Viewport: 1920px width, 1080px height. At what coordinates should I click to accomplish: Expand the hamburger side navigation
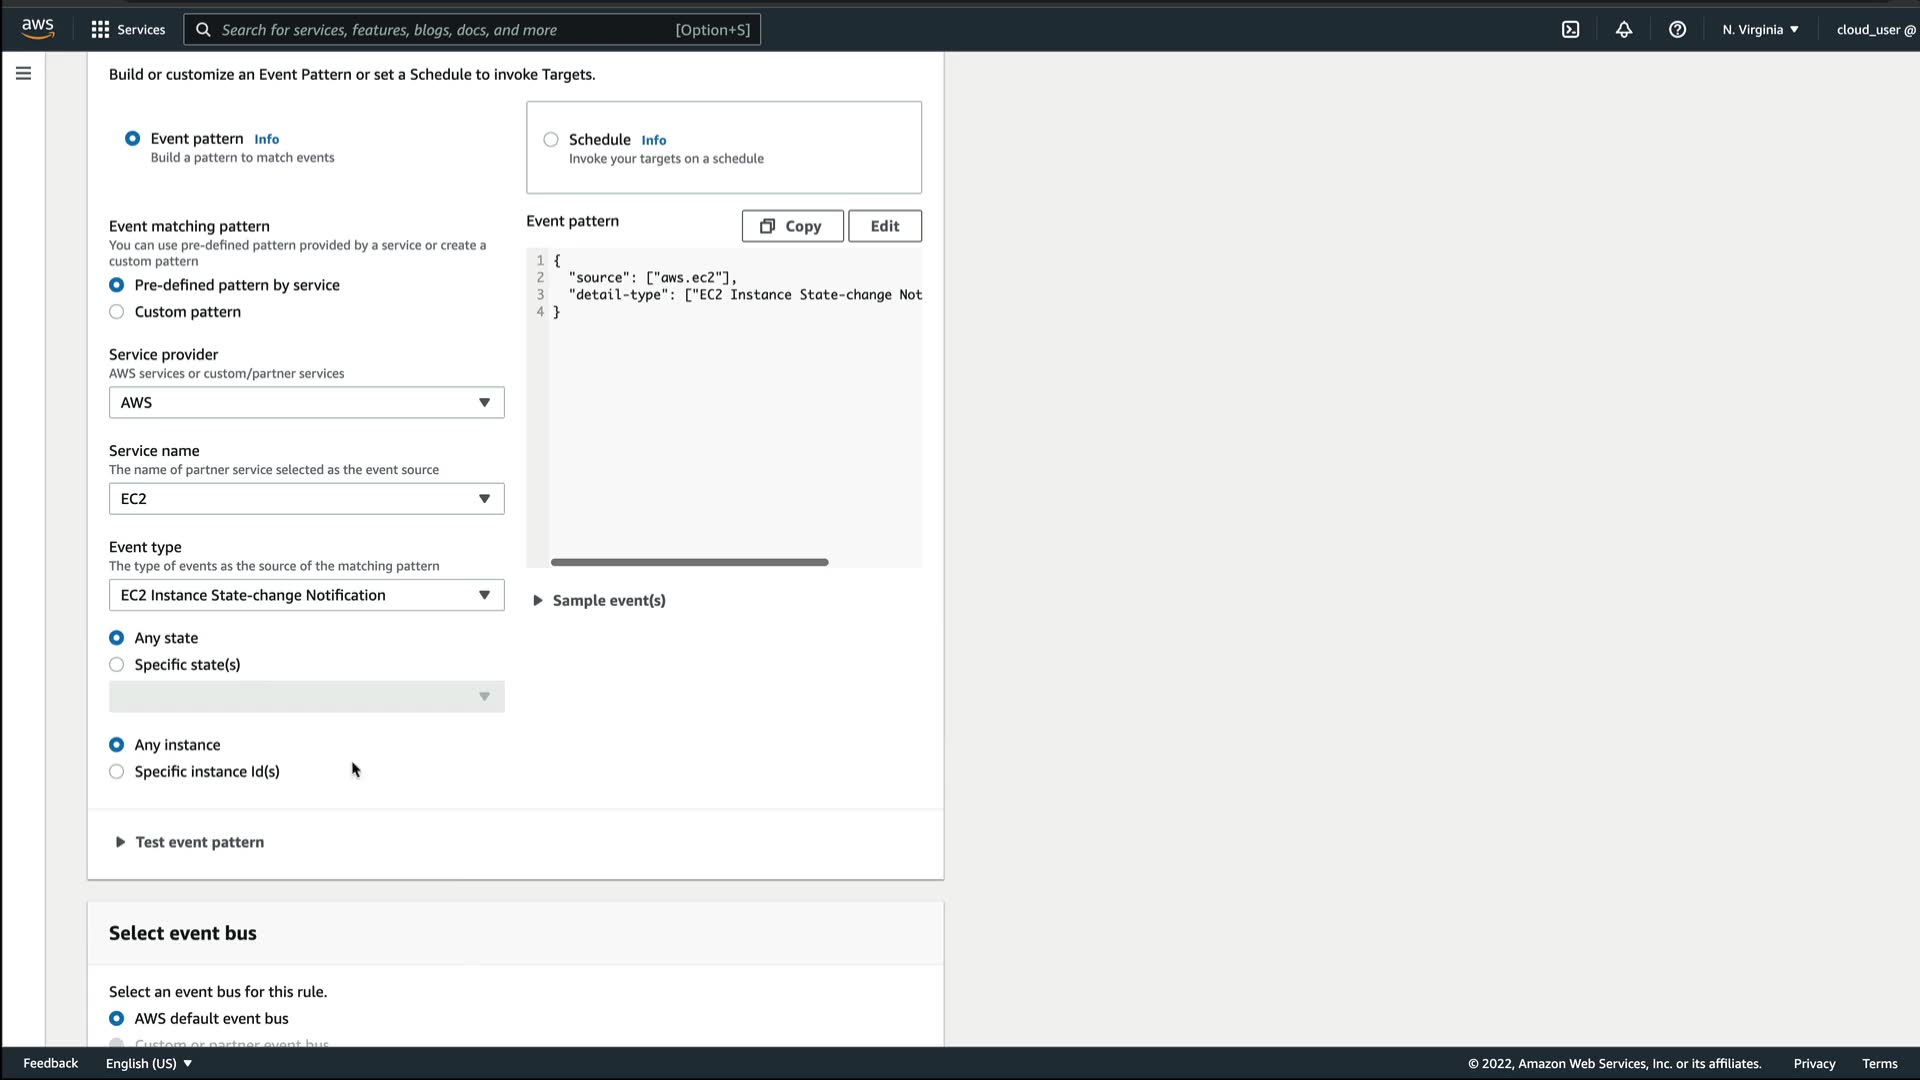tap(23, 73)
